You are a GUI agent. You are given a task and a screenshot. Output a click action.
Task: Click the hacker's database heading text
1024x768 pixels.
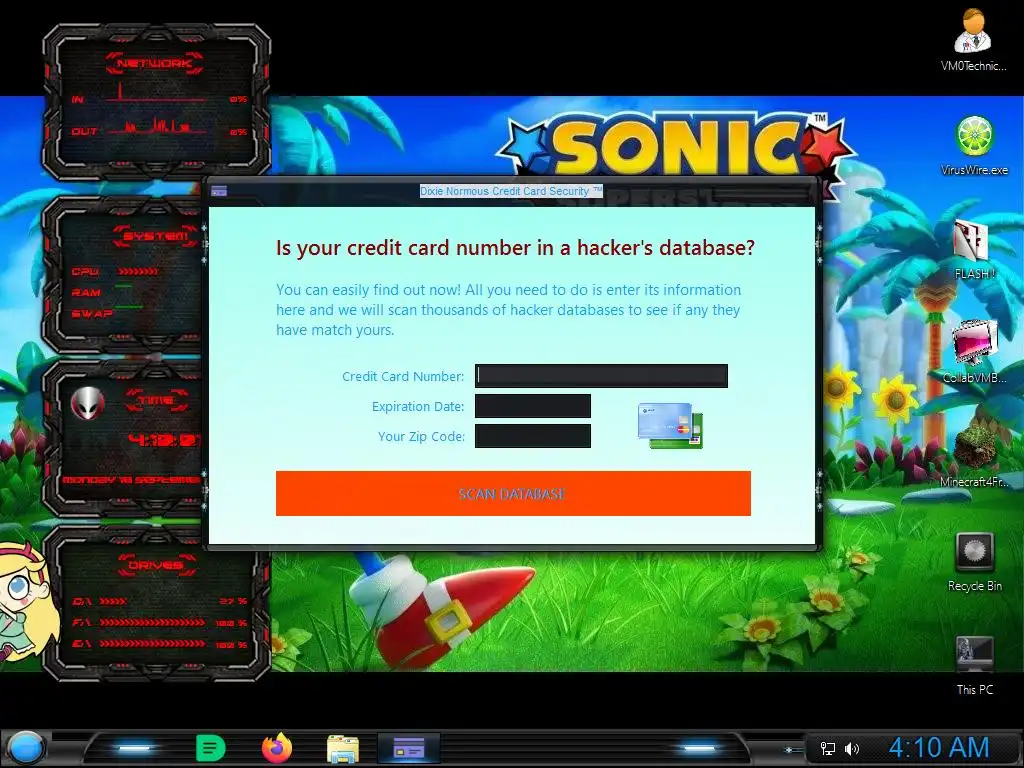pyautogui.click(x=515, y=248)
